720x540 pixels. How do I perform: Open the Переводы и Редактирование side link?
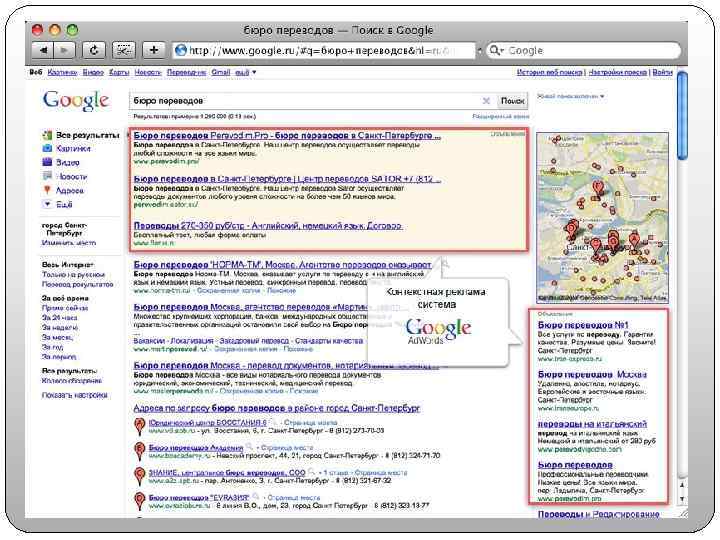coord(598,514)
